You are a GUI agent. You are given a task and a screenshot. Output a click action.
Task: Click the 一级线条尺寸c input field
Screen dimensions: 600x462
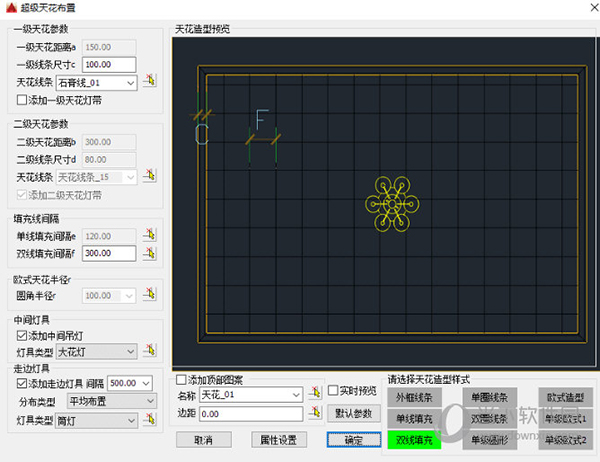click(110, 64)
